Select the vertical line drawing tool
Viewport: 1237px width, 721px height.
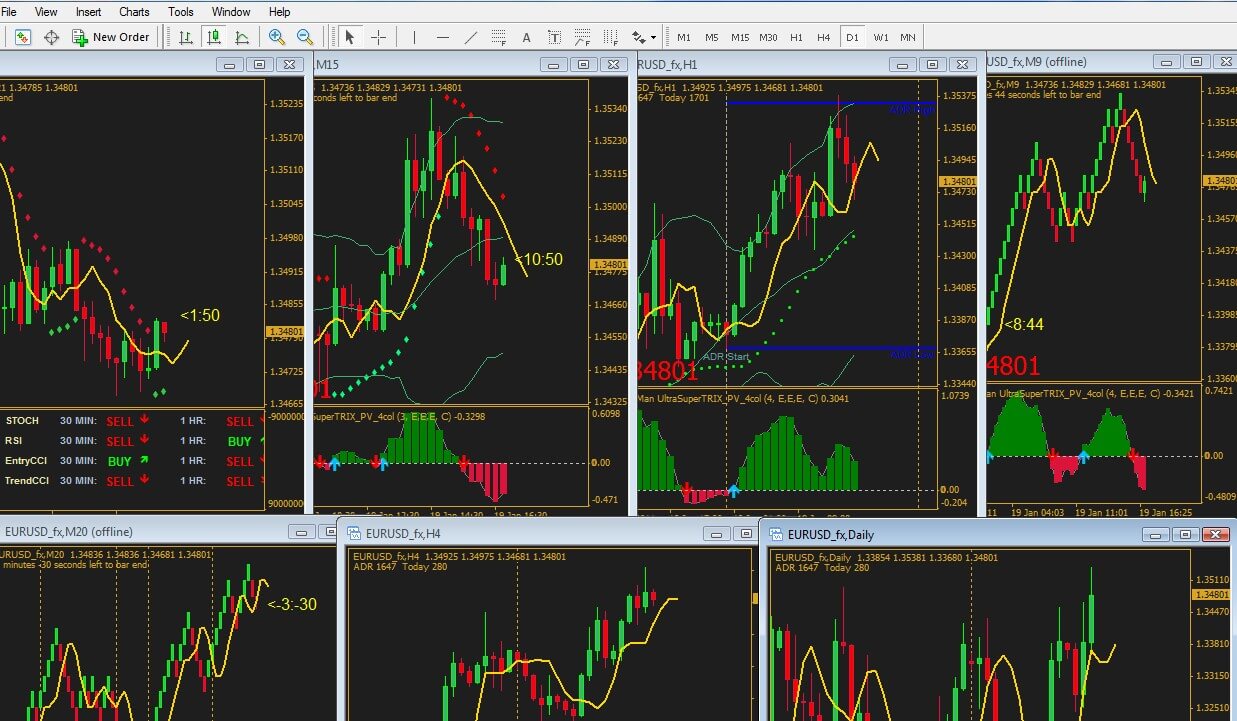(x=414, y=37)
